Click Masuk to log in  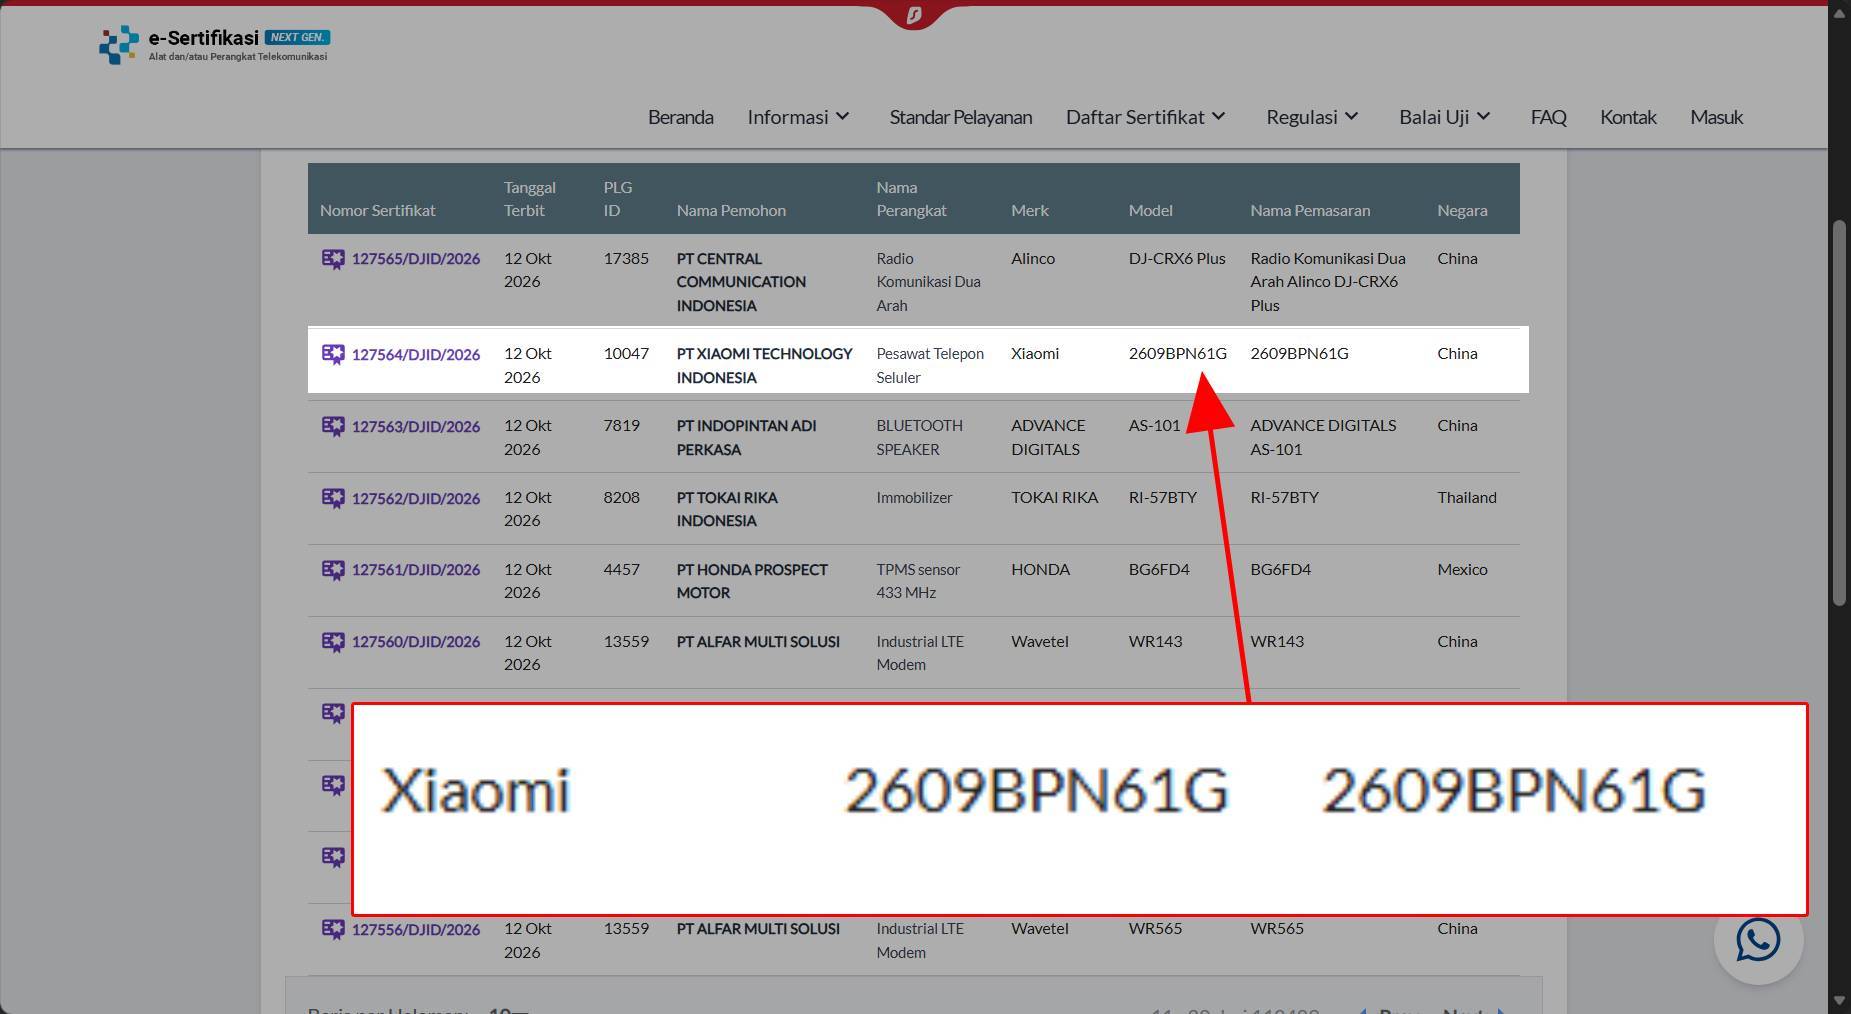click(x=1717, y=117)
